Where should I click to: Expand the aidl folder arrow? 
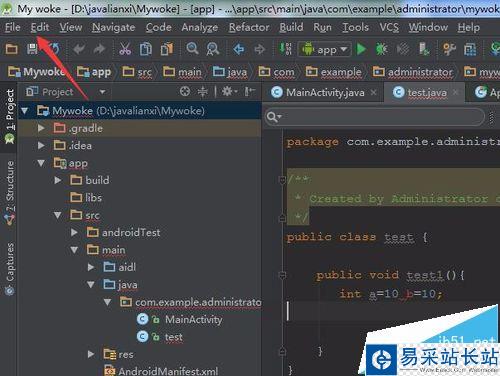[x=91, y=267]
